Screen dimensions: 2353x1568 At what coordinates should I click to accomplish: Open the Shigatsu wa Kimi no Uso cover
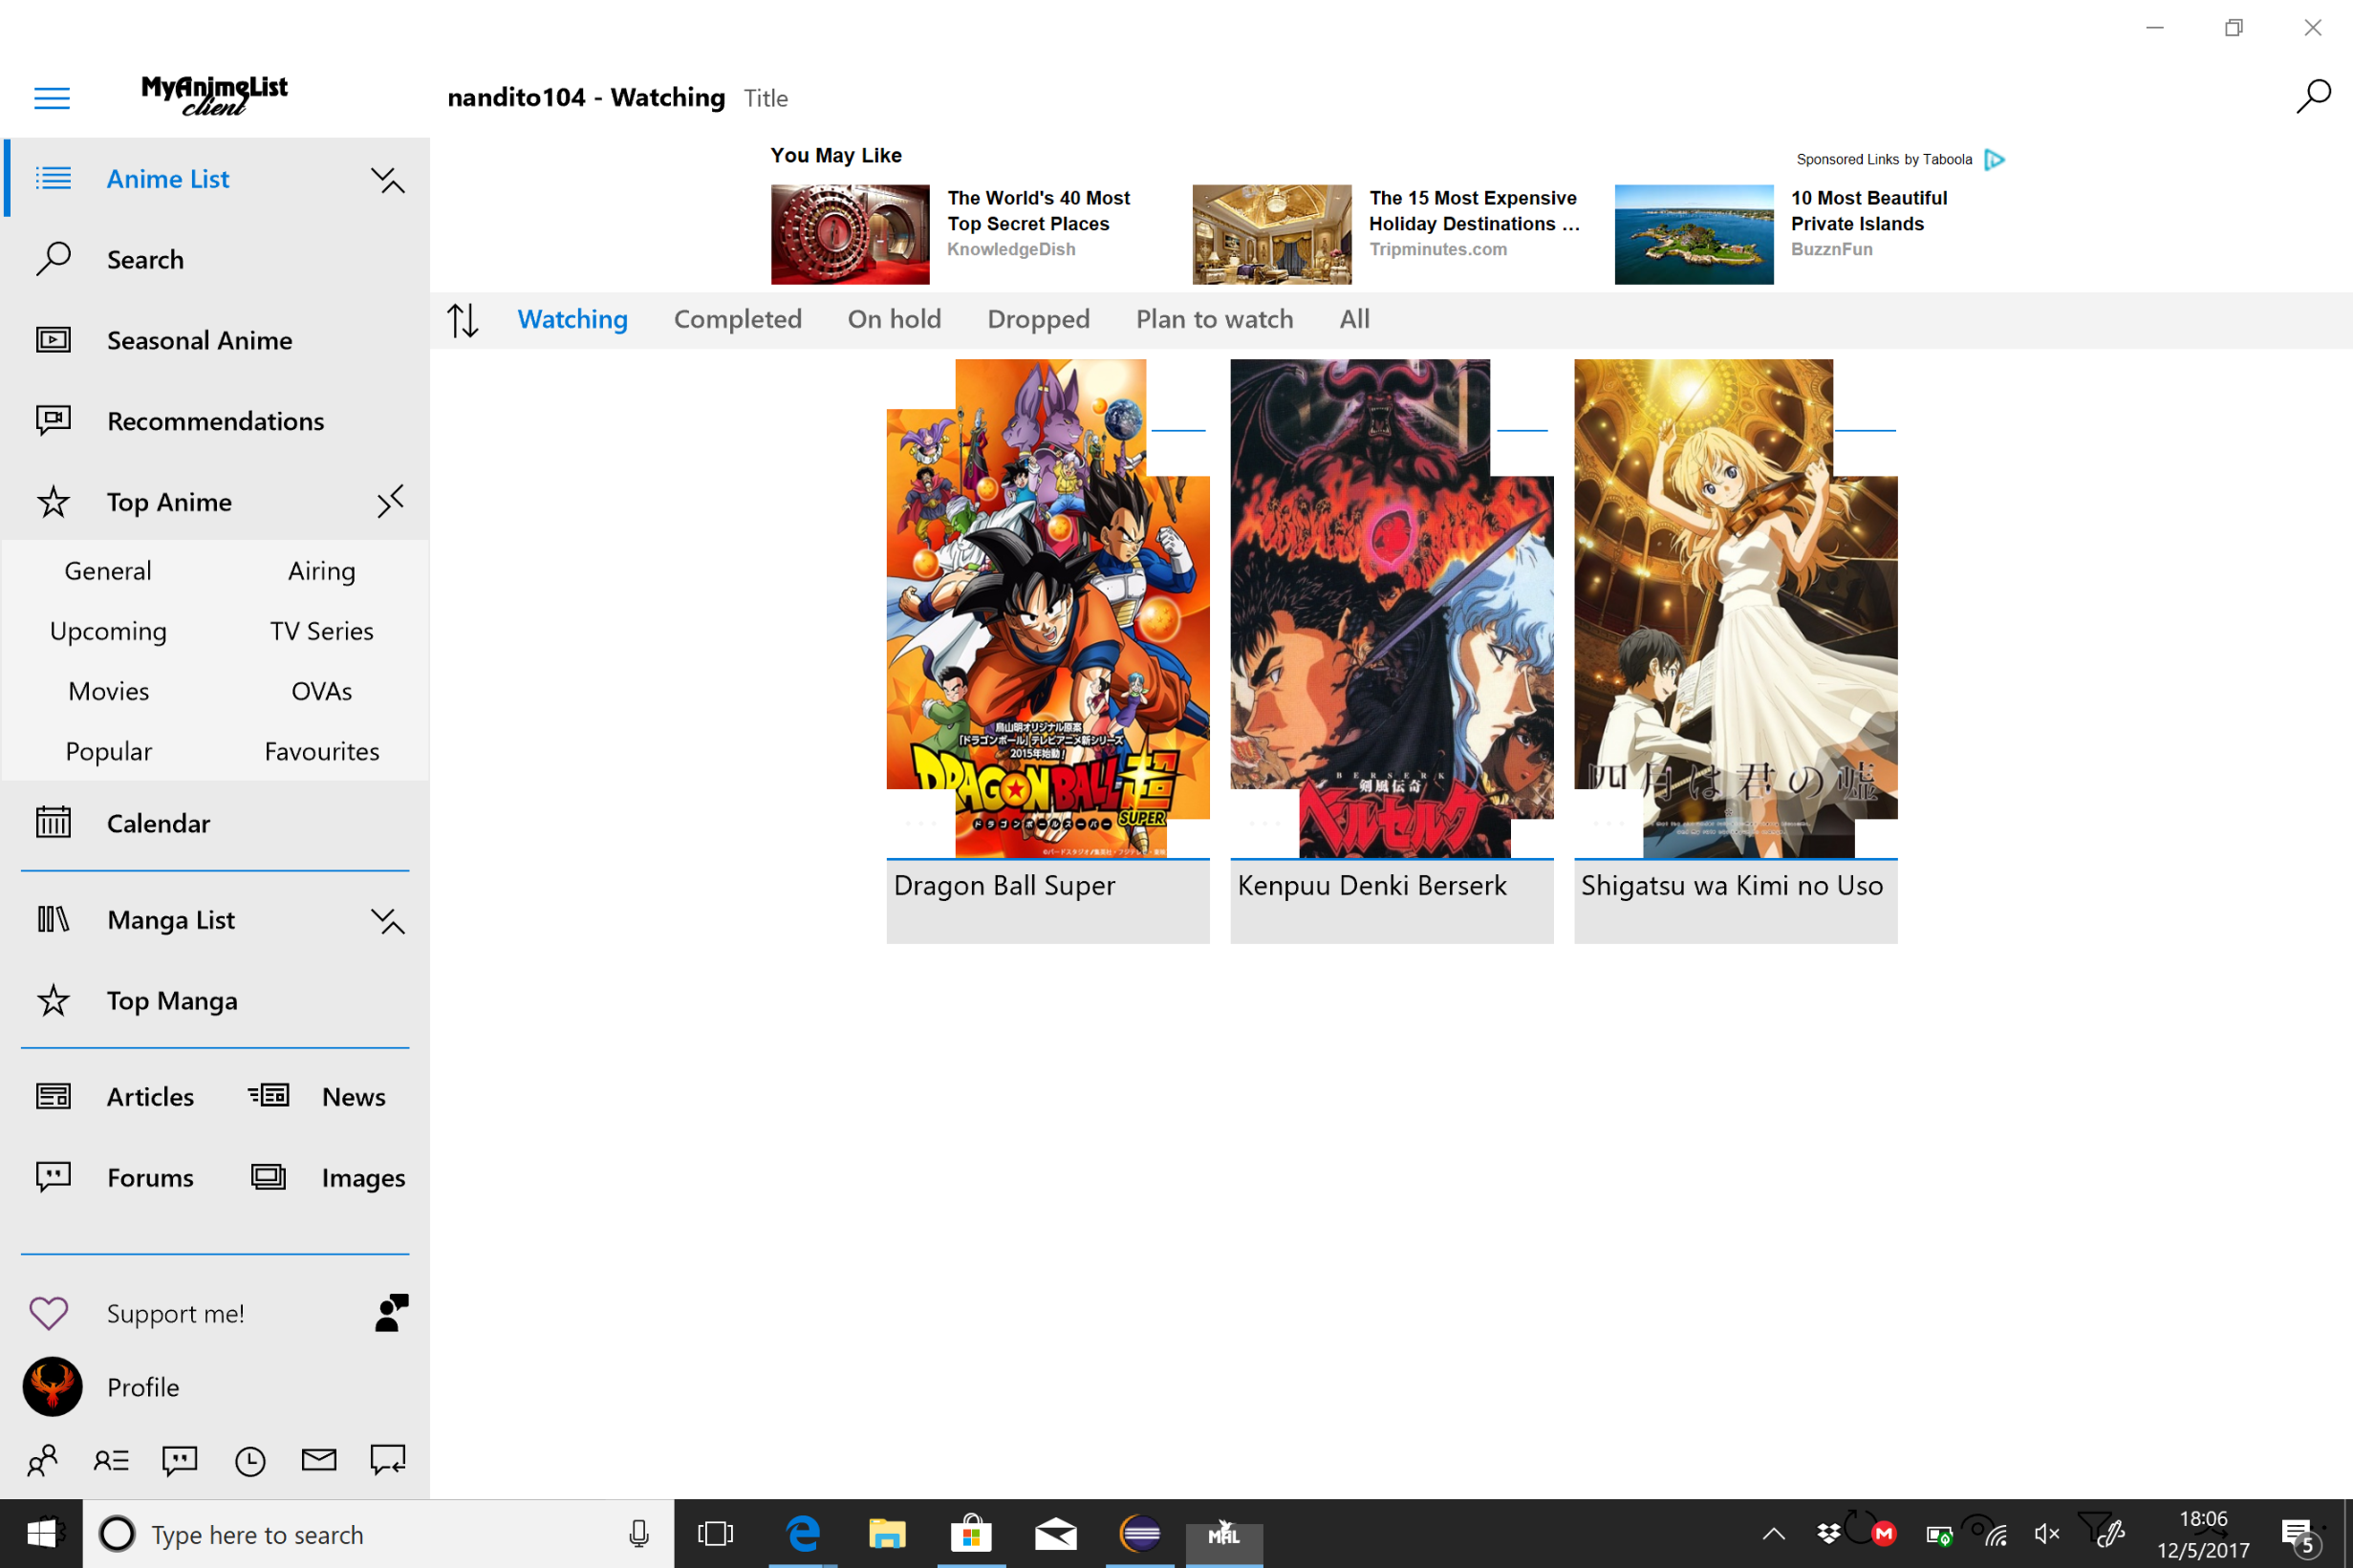pyautogui.click(x=1735, y=608)
